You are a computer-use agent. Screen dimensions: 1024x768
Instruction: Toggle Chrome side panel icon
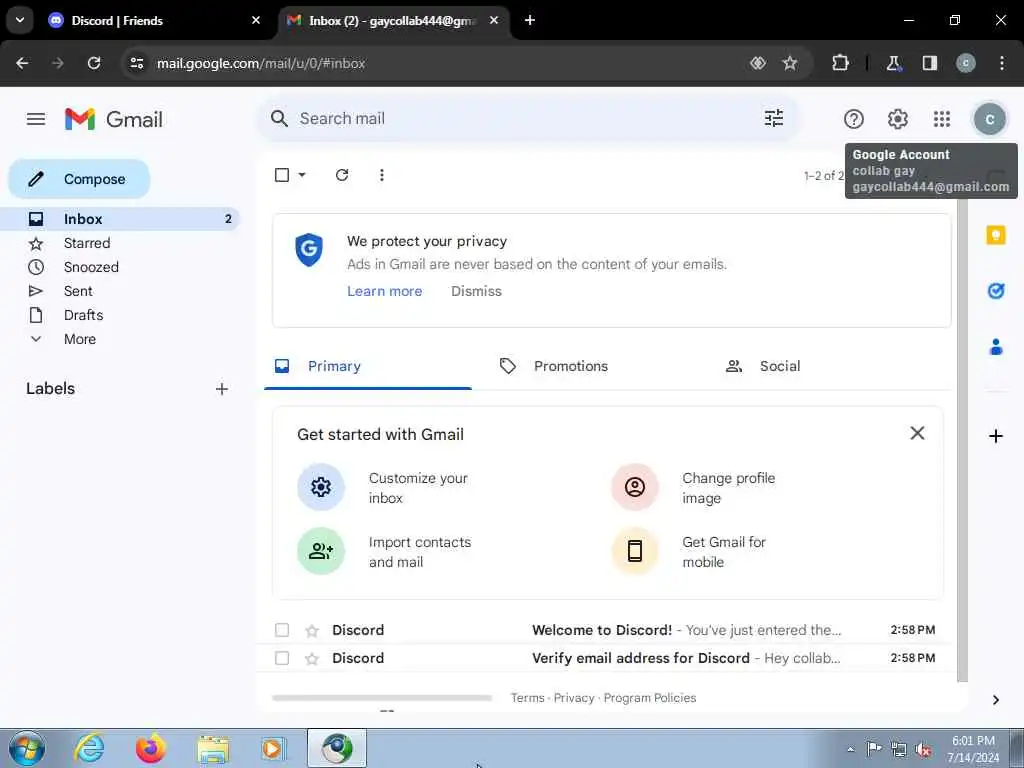[930, 63]
